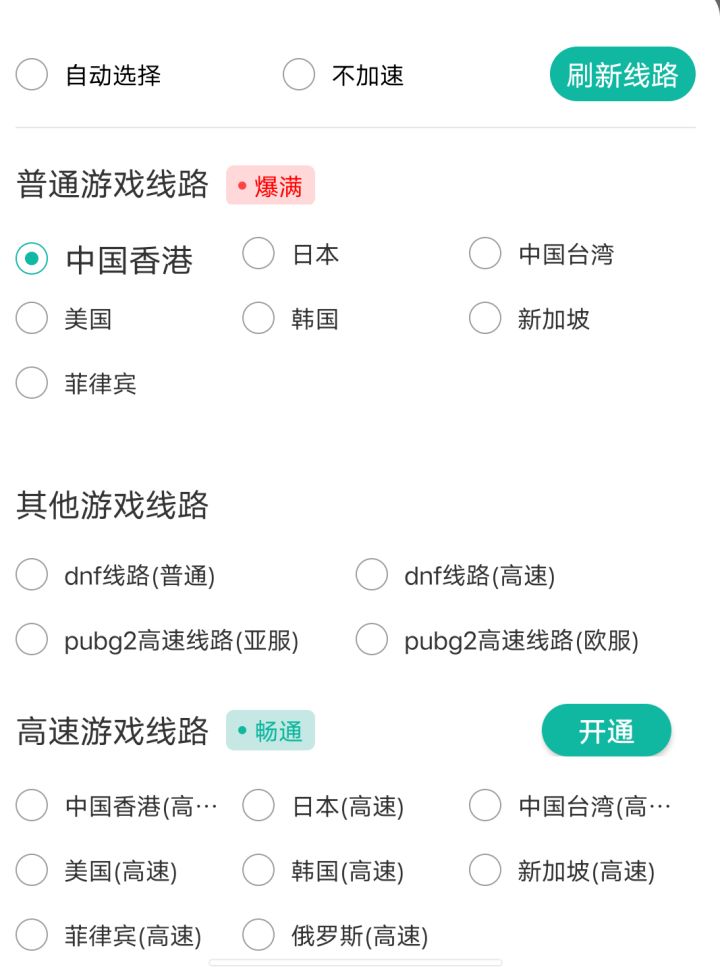Select 日本(高速) high-speed route
Screen dimensions: 720x967
click(x=258, y=806)
